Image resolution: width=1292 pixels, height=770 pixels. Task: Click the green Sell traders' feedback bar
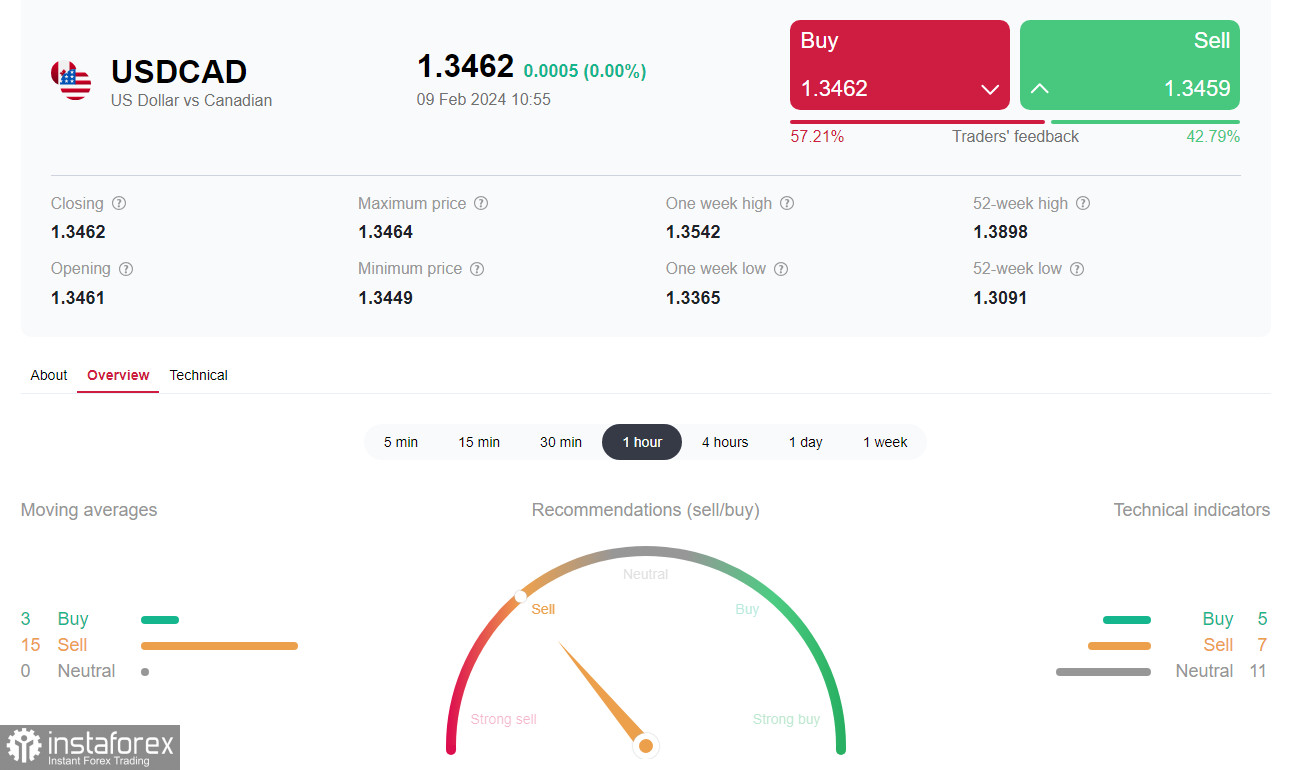click(1145, 122)
